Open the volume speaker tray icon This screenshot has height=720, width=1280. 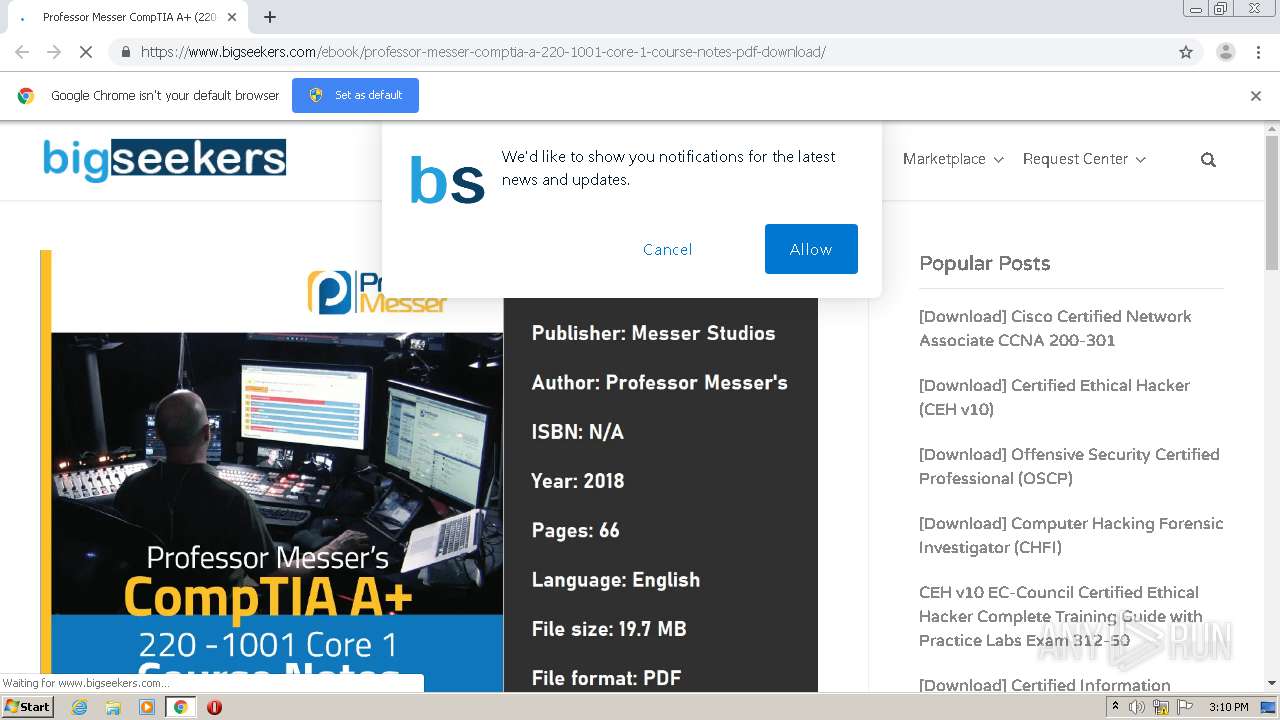tap(1137, 707)
